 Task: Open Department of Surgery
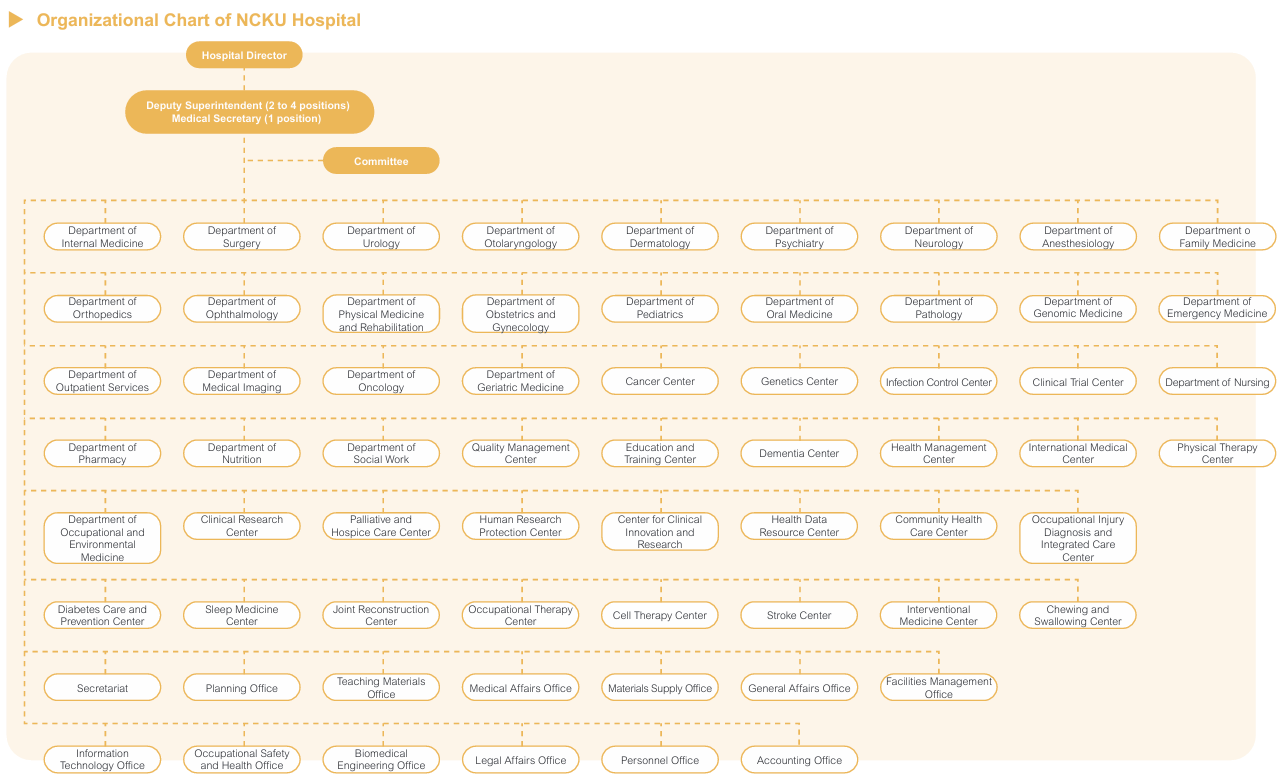pyautogui.click(x=242, y=237)
